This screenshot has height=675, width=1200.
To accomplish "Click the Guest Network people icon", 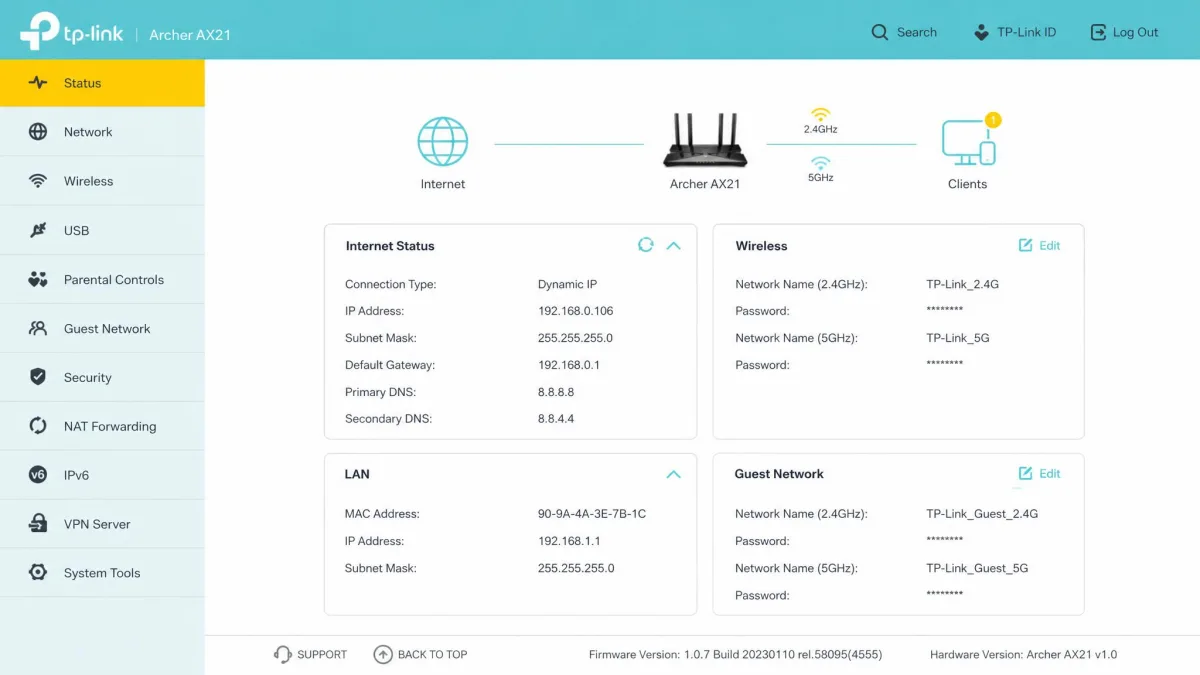I will coord(38,328).
